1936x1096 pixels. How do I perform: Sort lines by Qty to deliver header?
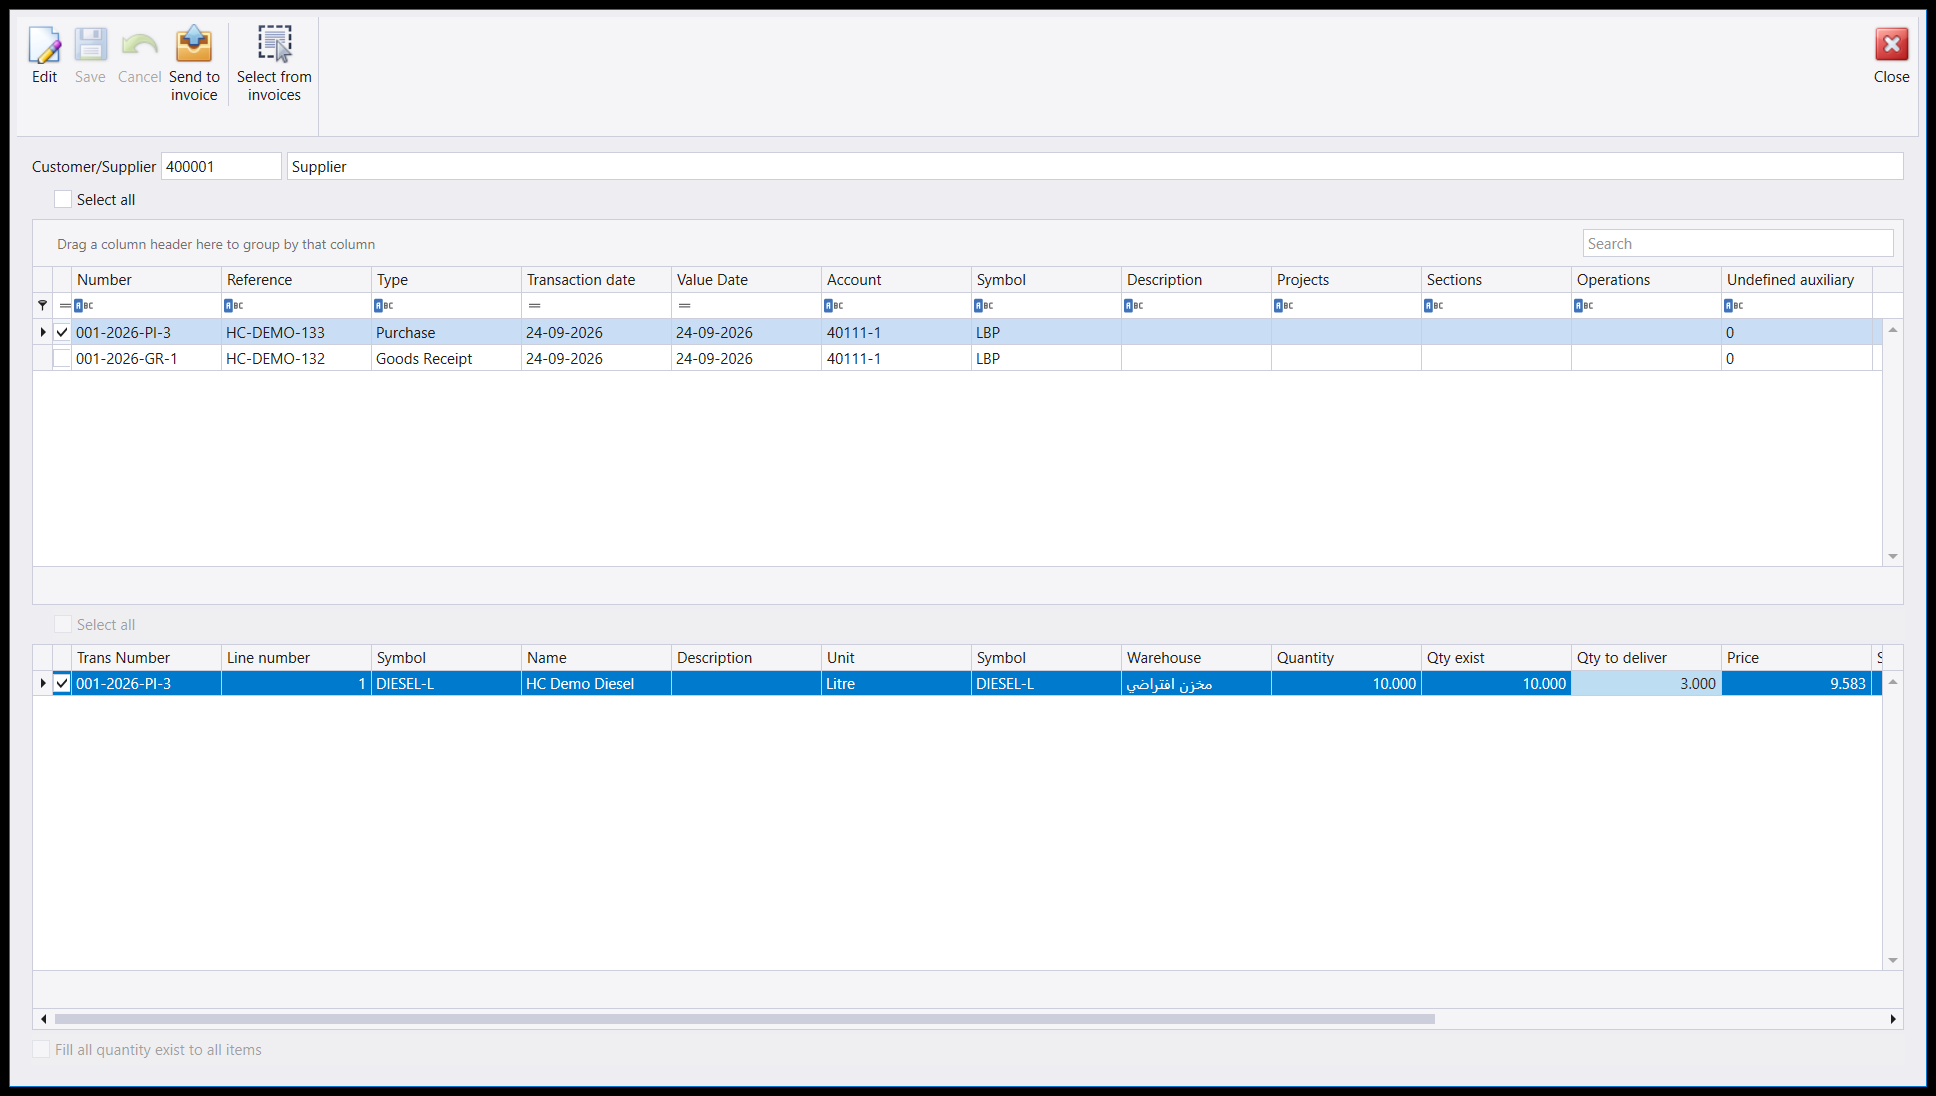click(1646, 658)
